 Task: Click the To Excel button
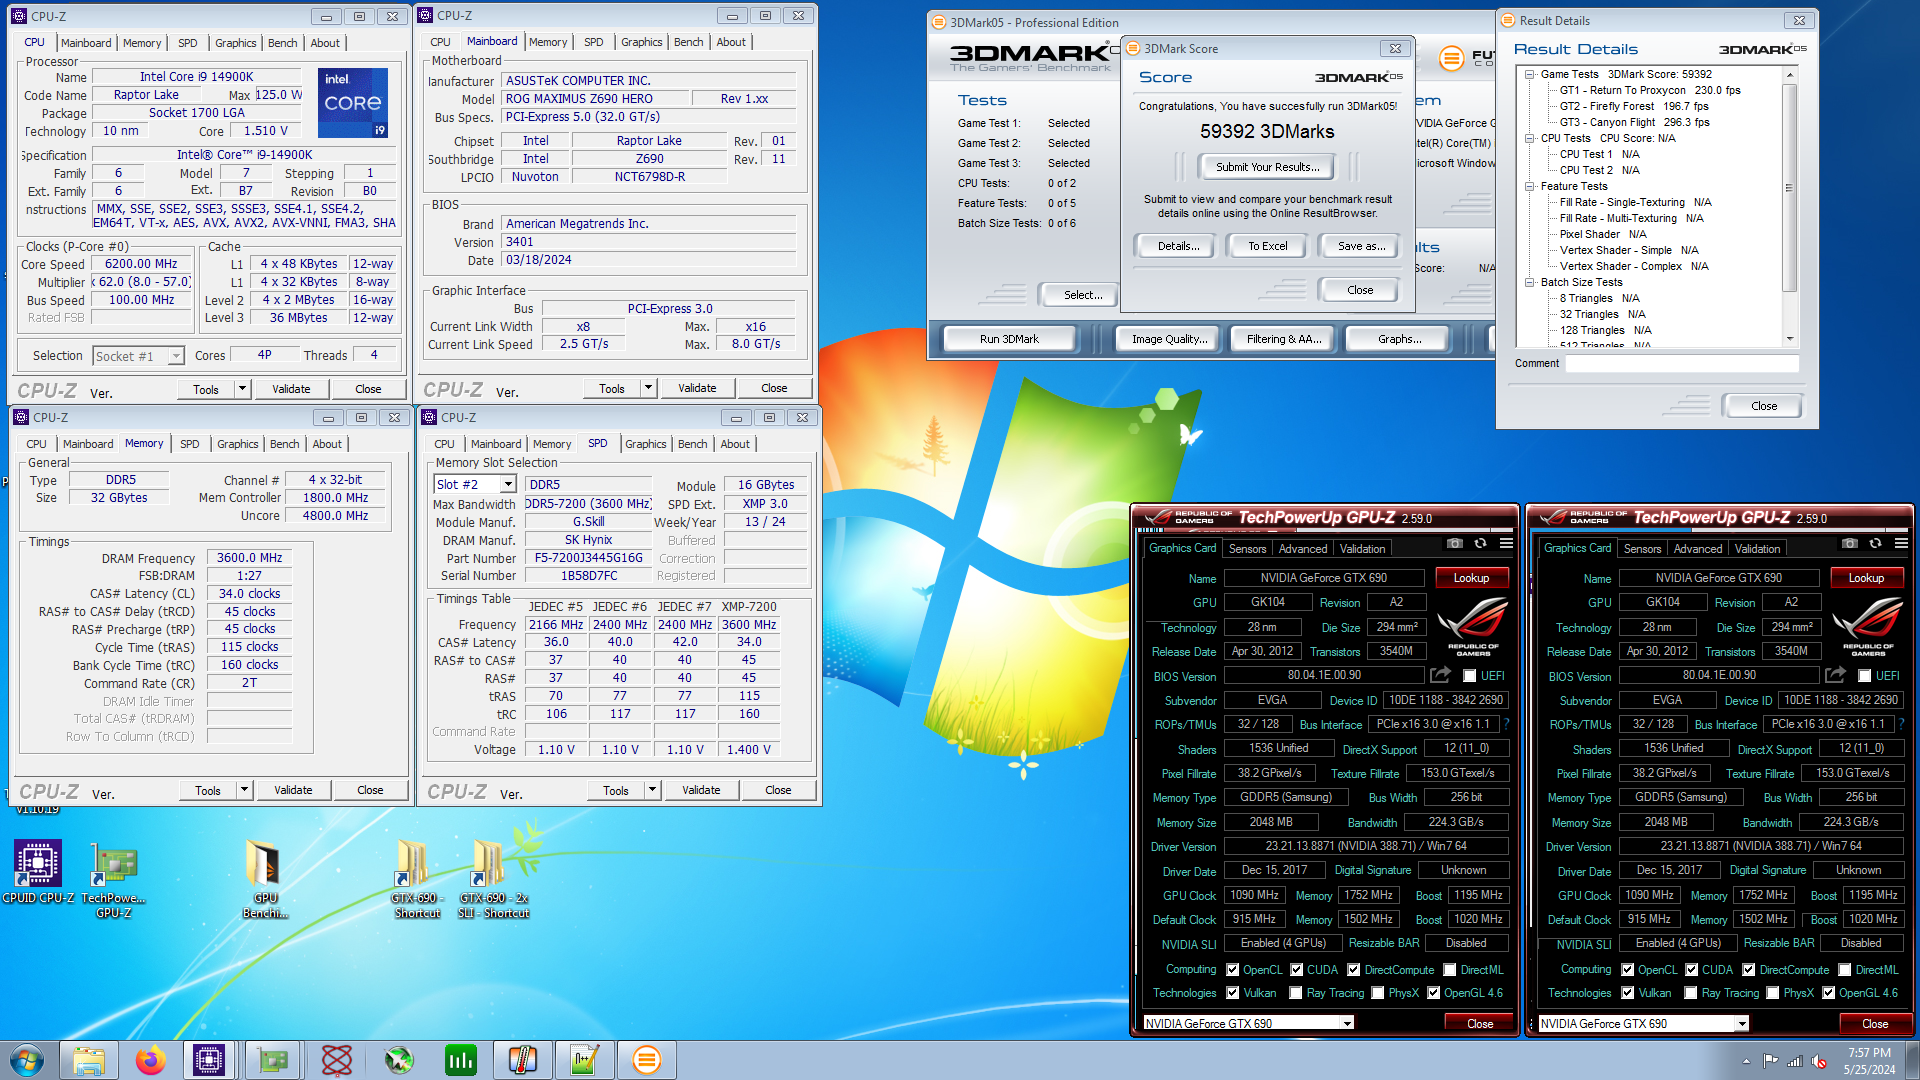[x=1268, y=246]
